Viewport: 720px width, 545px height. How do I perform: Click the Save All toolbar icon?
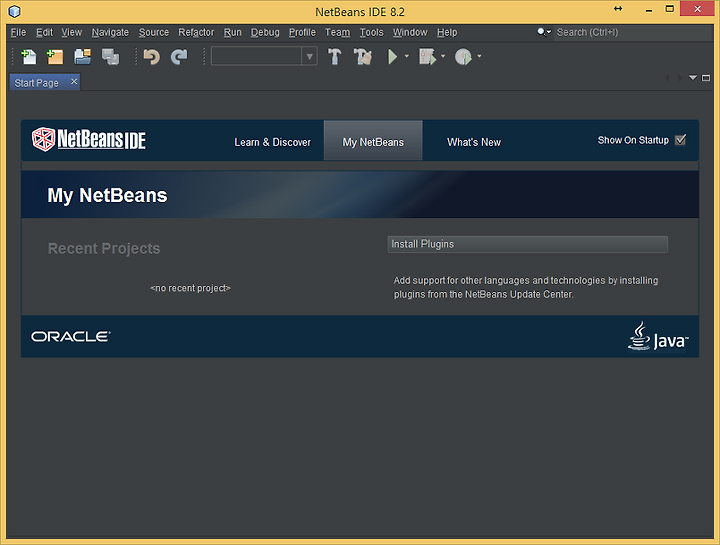[x=110, y=56]
